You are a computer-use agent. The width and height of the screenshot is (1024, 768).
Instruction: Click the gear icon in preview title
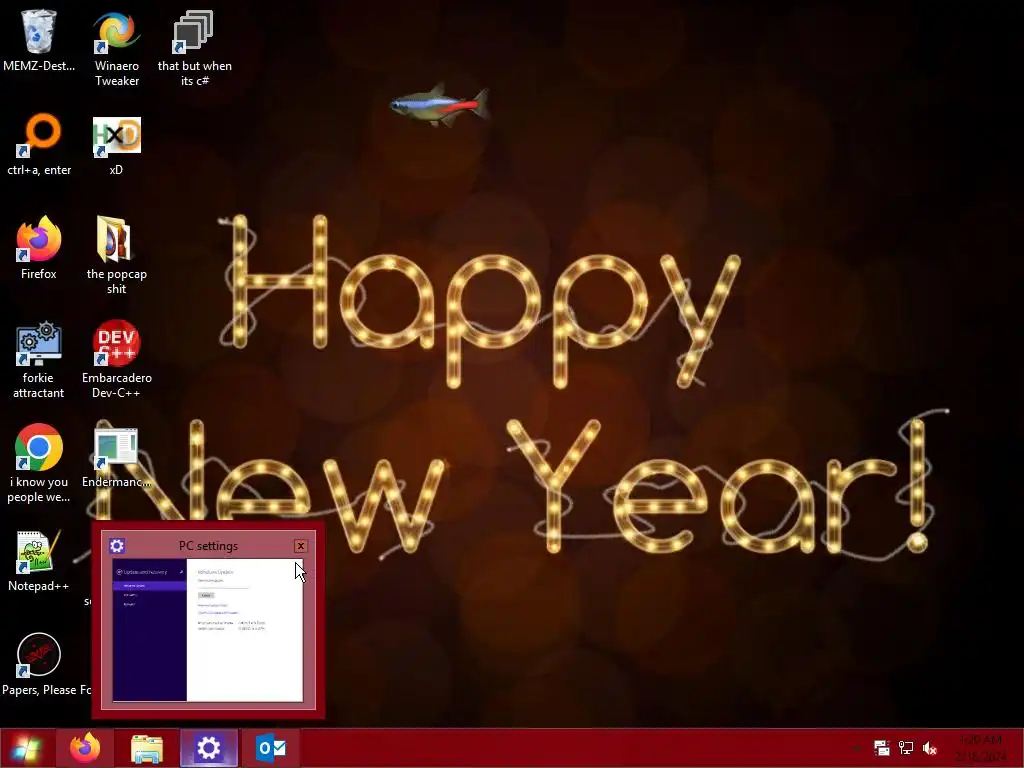coord(117,545)
